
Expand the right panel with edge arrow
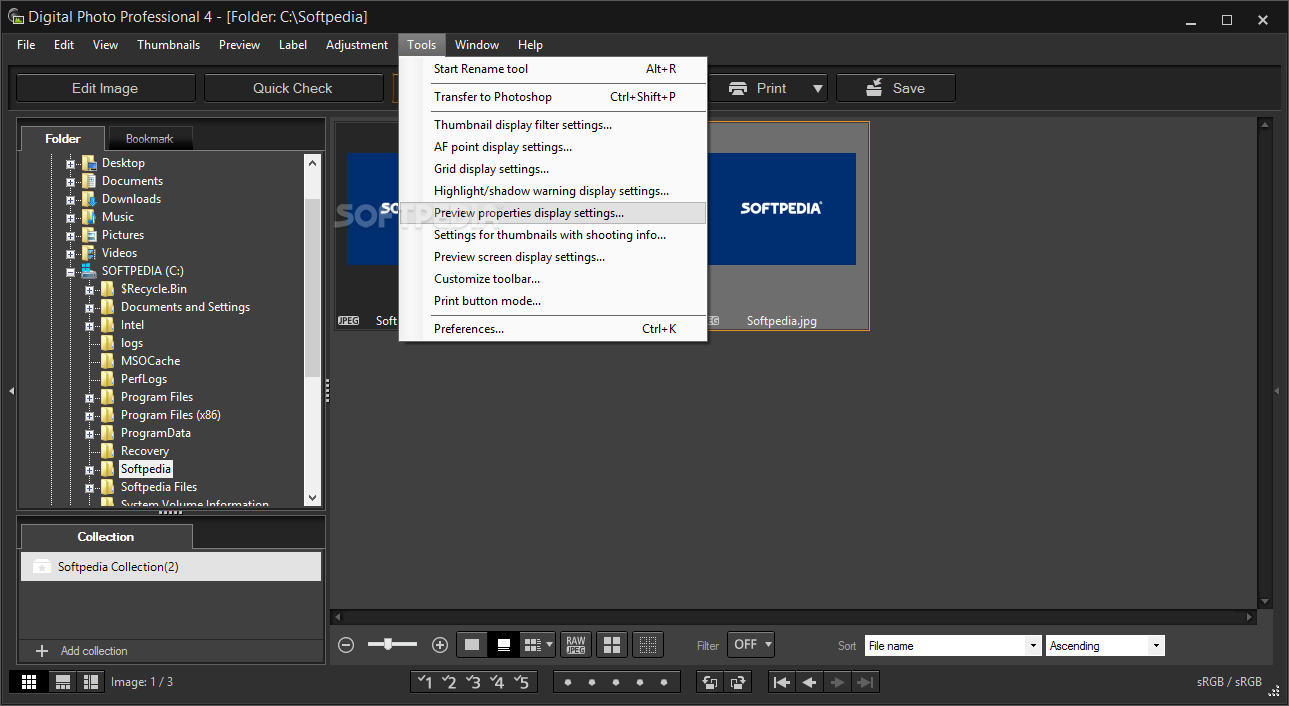[x=1277, y=391]
